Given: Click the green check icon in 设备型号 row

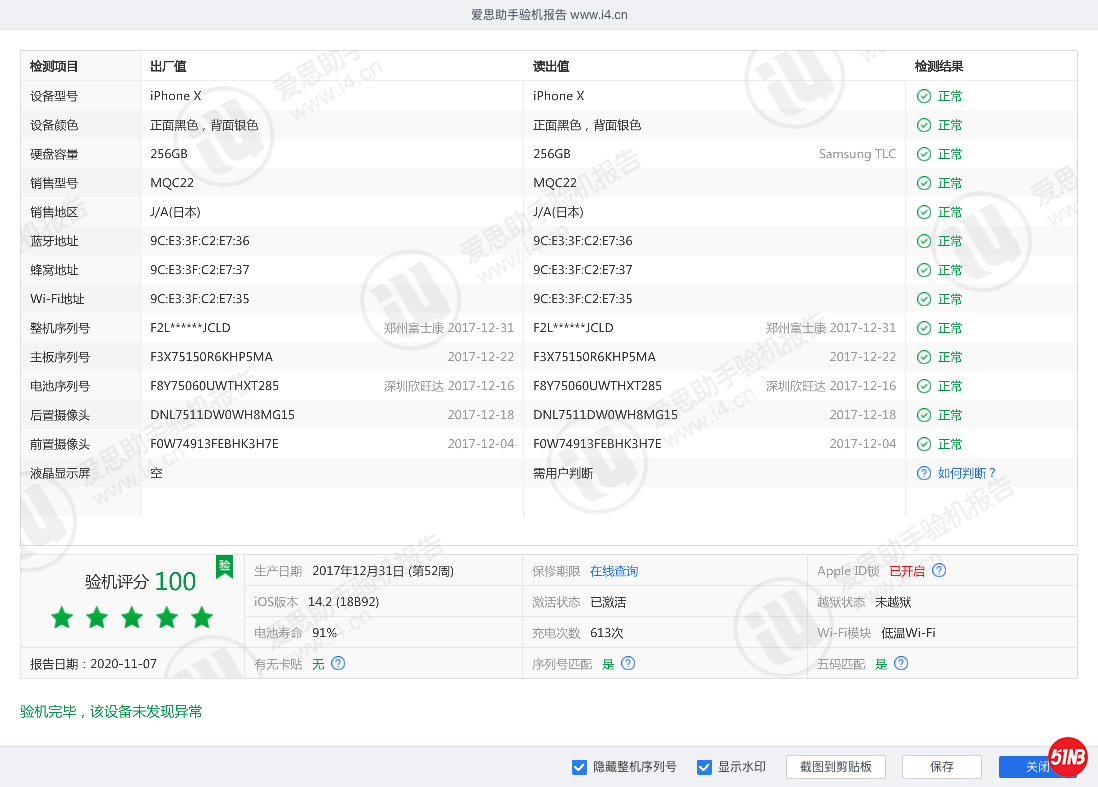Looking at the screenshot, I should [924, 96].
